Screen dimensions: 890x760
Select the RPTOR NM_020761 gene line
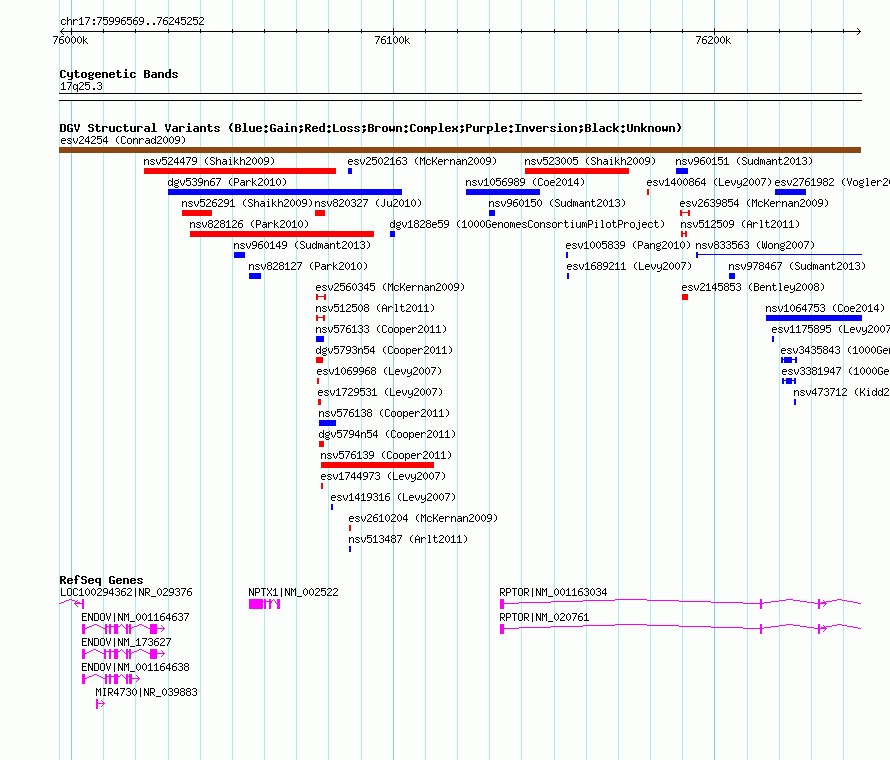pos(681,629)
